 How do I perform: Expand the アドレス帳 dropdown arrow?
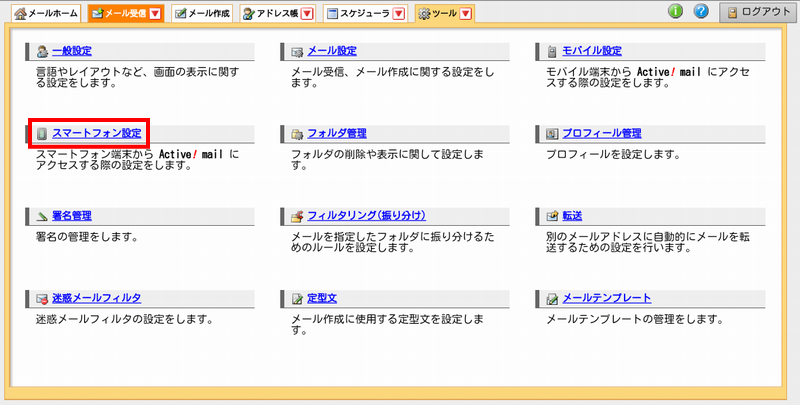[307, 14]
